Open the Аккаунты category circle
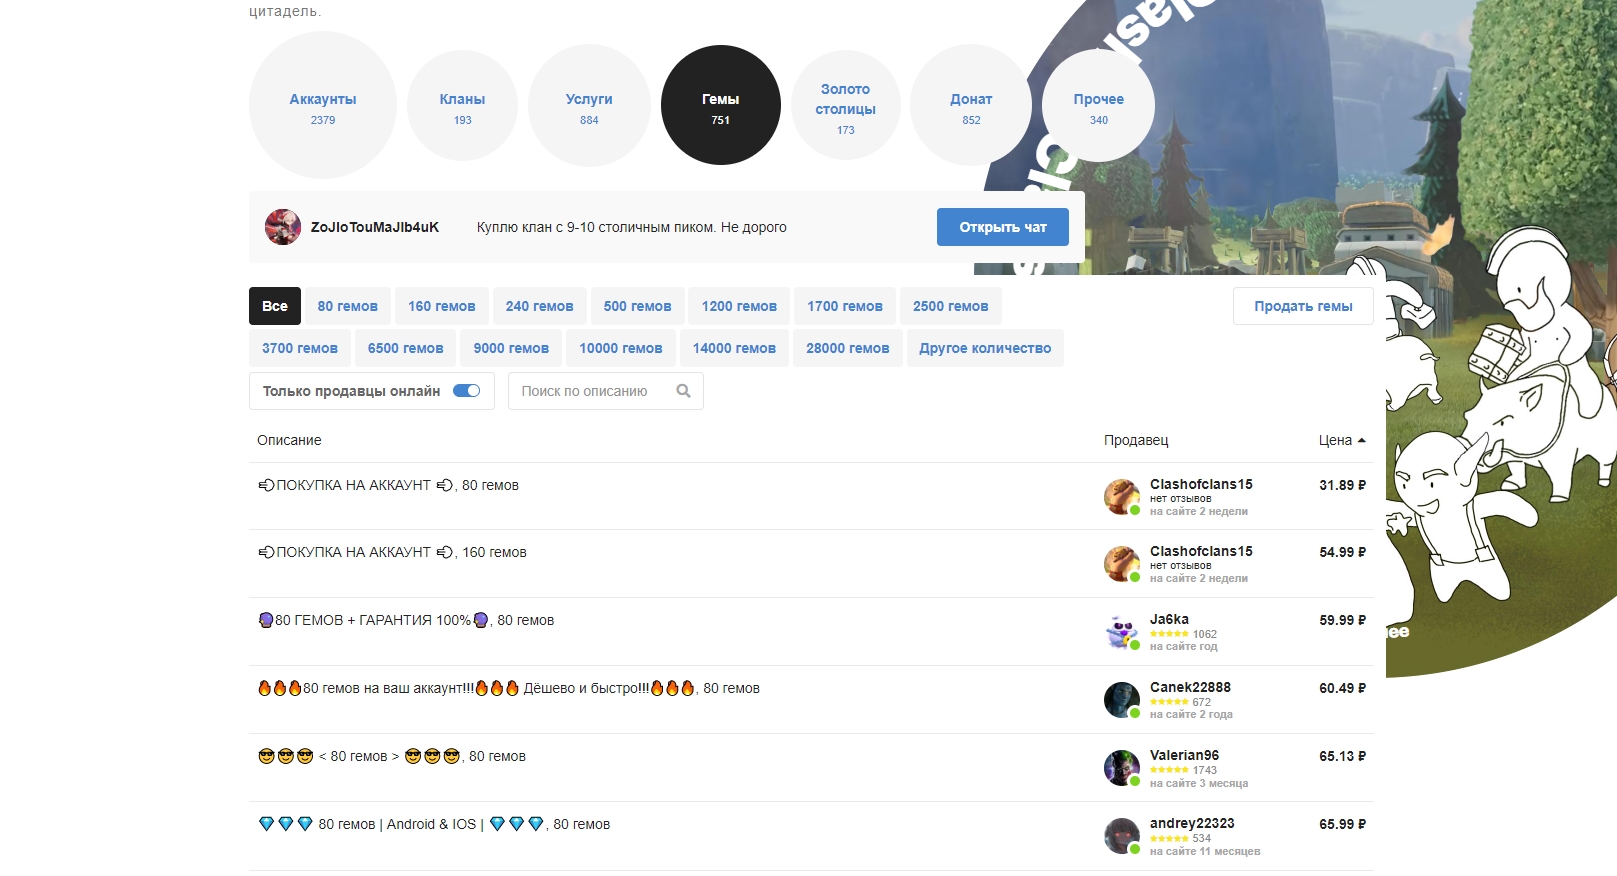This screenshot has height=876, width=1617. pos(322,105)
